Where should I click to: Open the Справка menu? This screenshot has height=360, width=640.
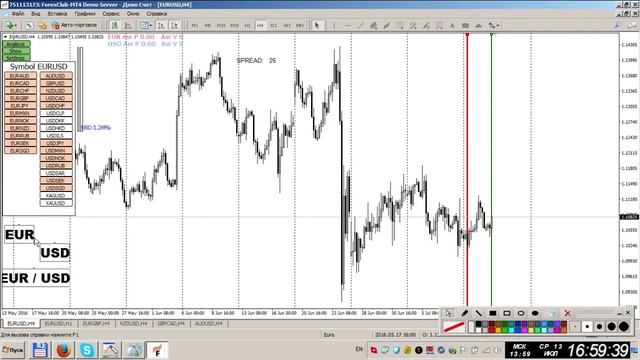pos(157,13)
